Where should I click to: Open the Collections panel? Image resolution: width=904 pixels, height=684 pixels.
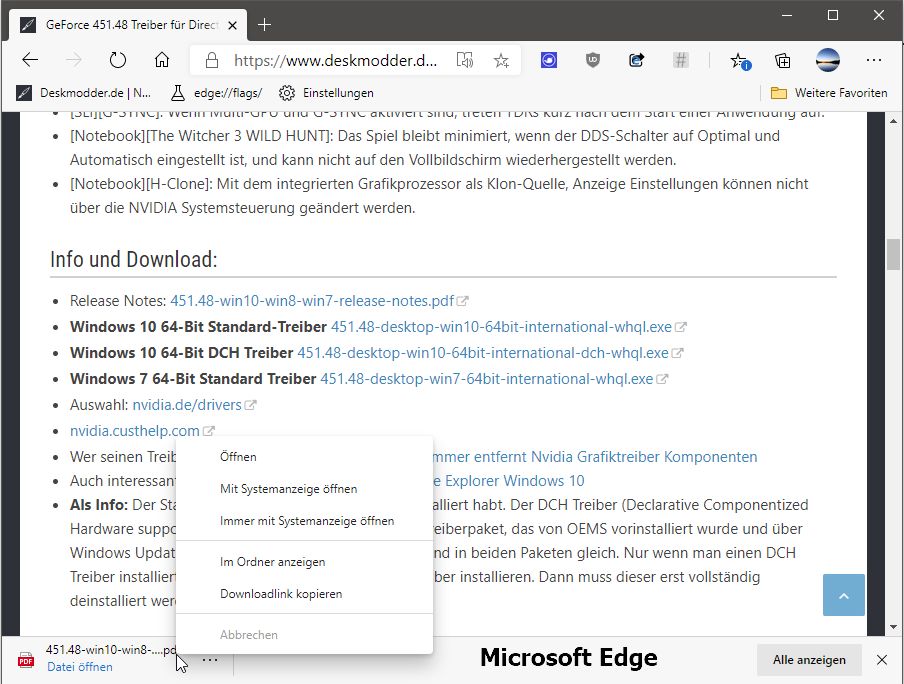(782, 61)
